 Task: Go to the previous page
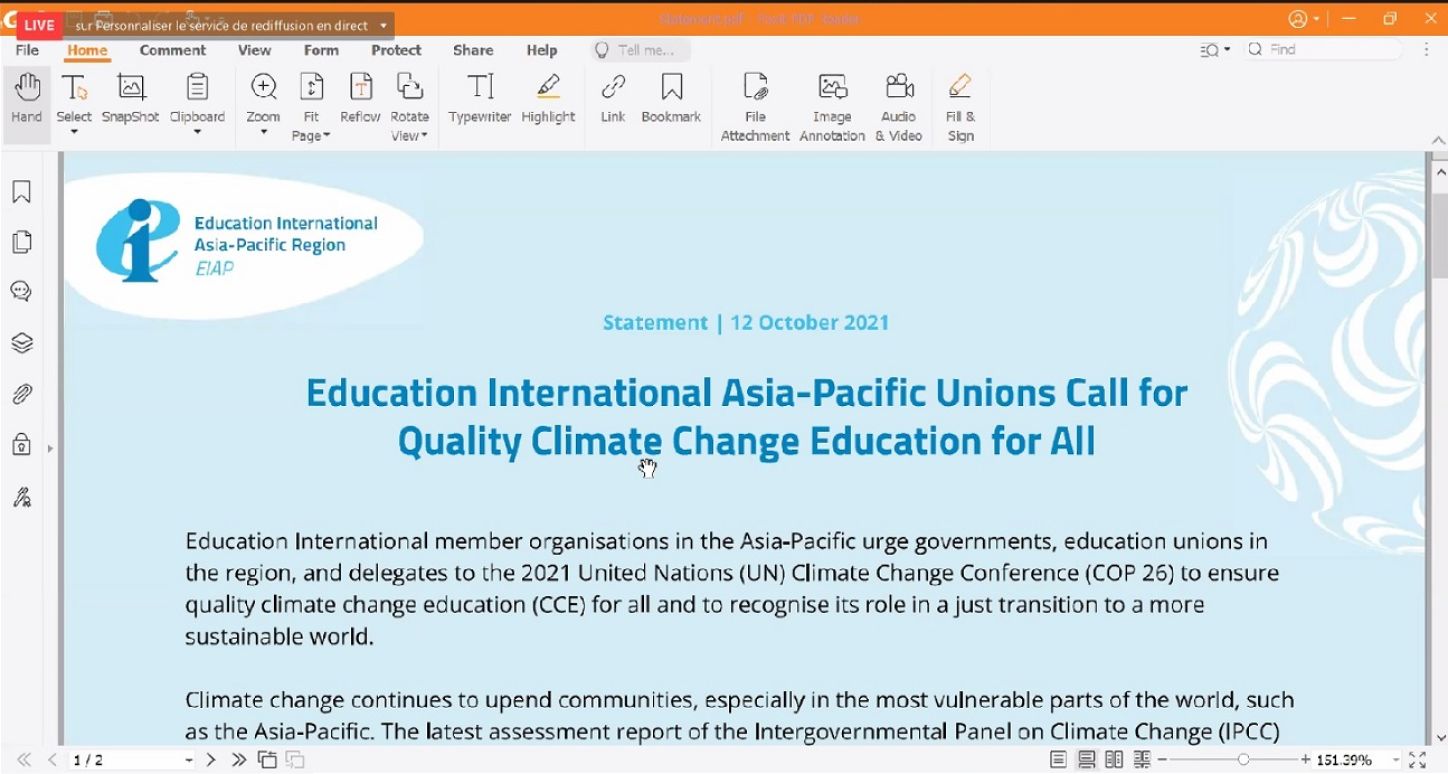[x=52, y=760]
